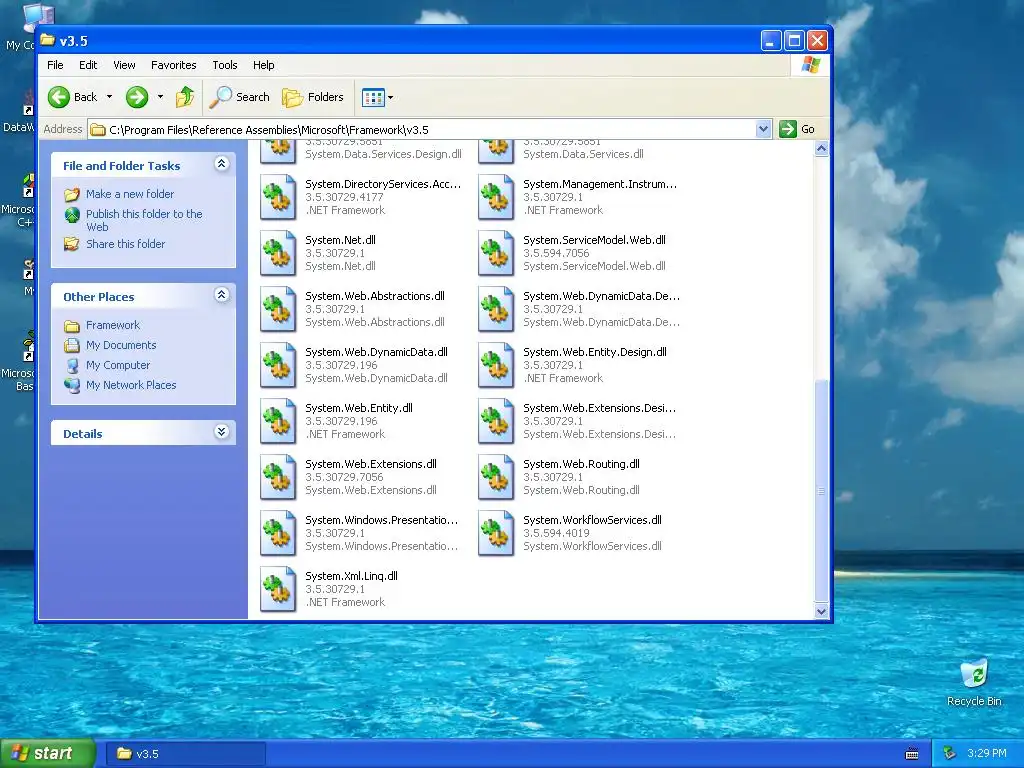Screen dimensions: 1024x768
Task: Select the System.Web.Routing.dll icon
Action: click(x=496, y=477)
